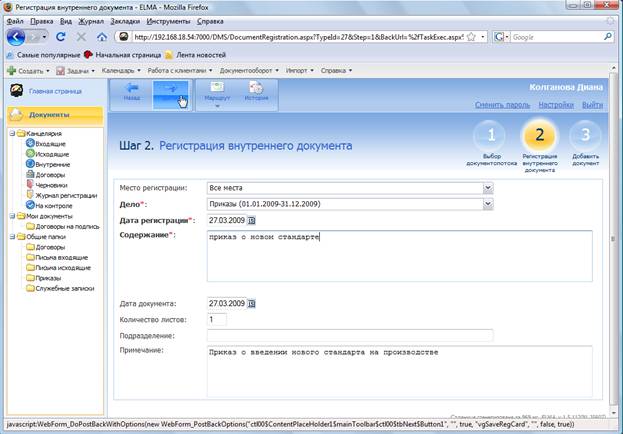Open the Firefox 'Файл' menu
This screenshot has width=623, height=434.
(x=15, y=21)
